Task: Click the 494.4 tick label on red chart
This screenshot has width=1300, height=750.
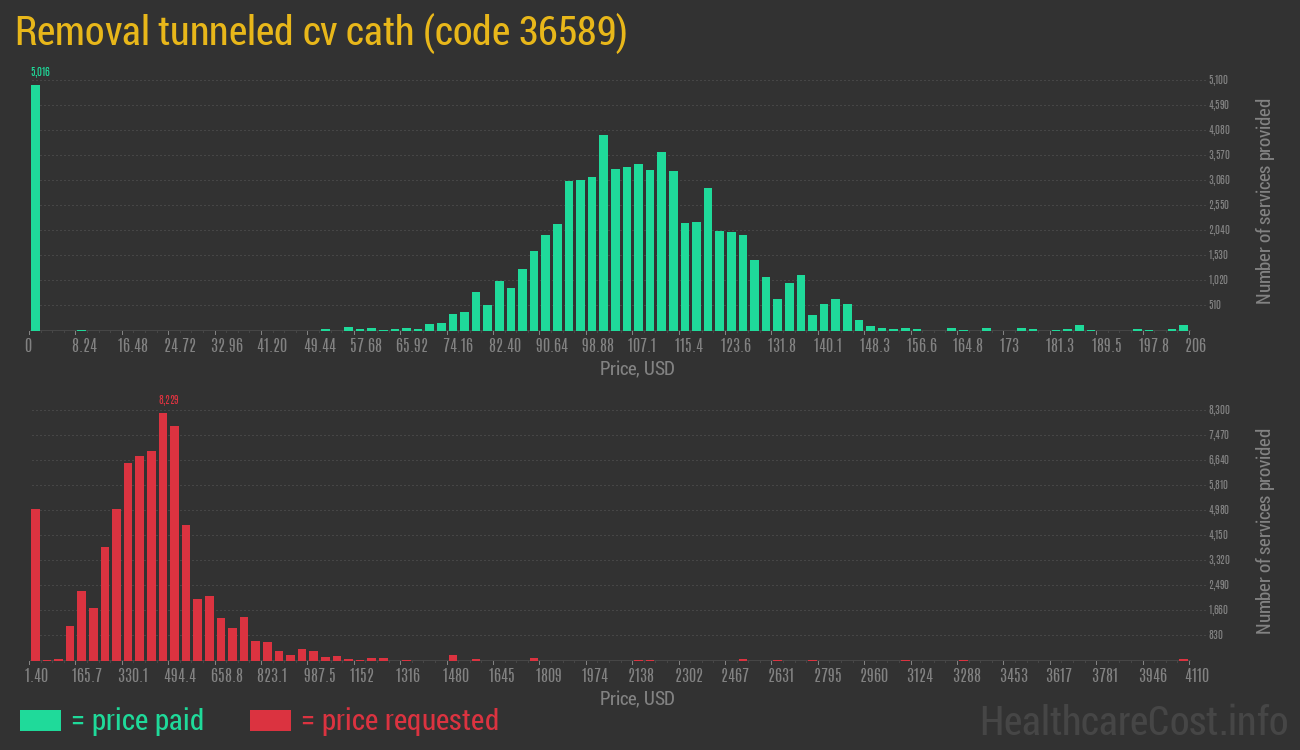Action: click(x=180, y=676)
